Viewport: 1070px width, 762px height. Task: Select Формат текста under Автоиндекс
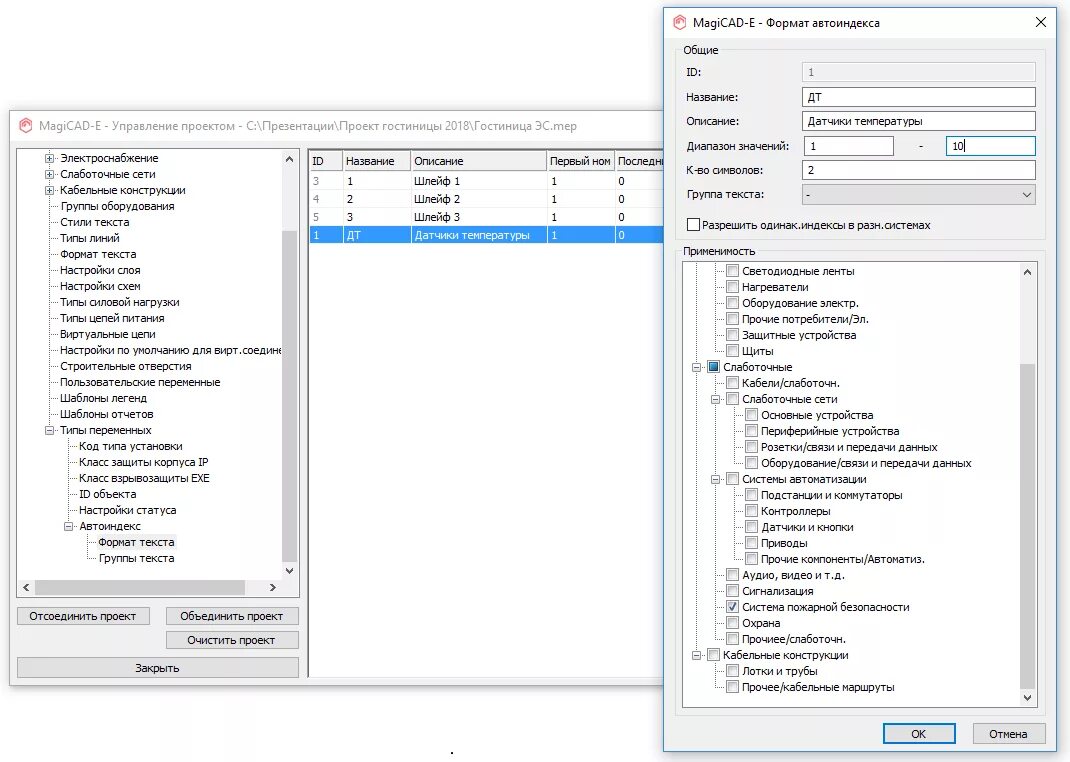136,542
